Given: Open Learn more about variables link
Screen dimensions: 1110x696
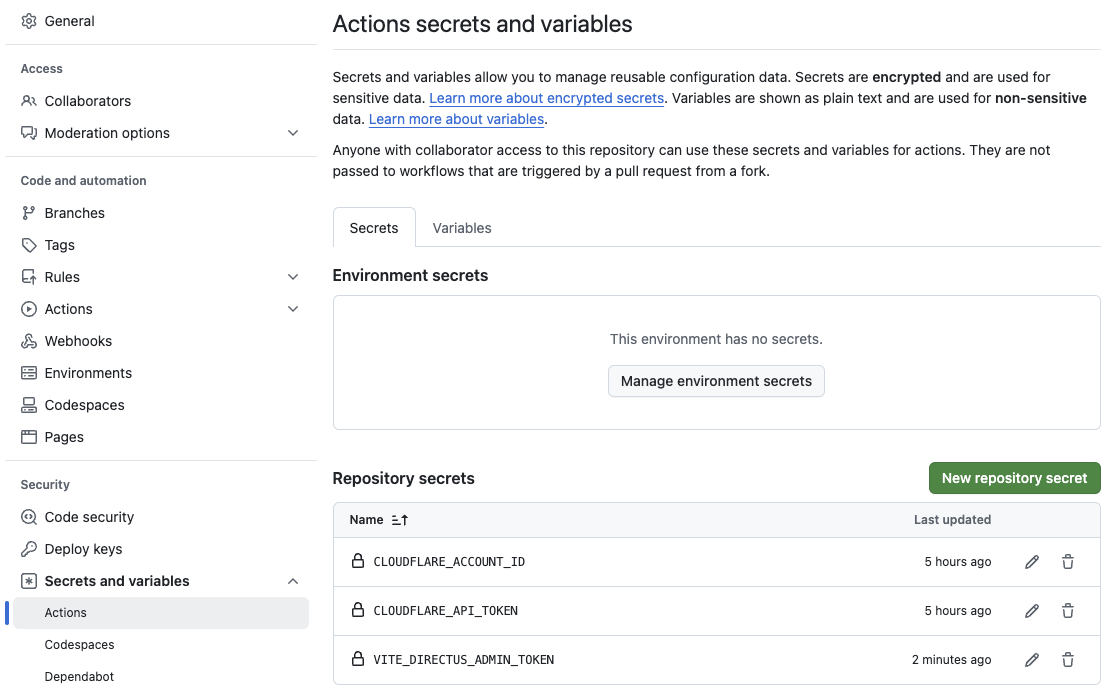Looking at the screenshot, I should (456, 119).
